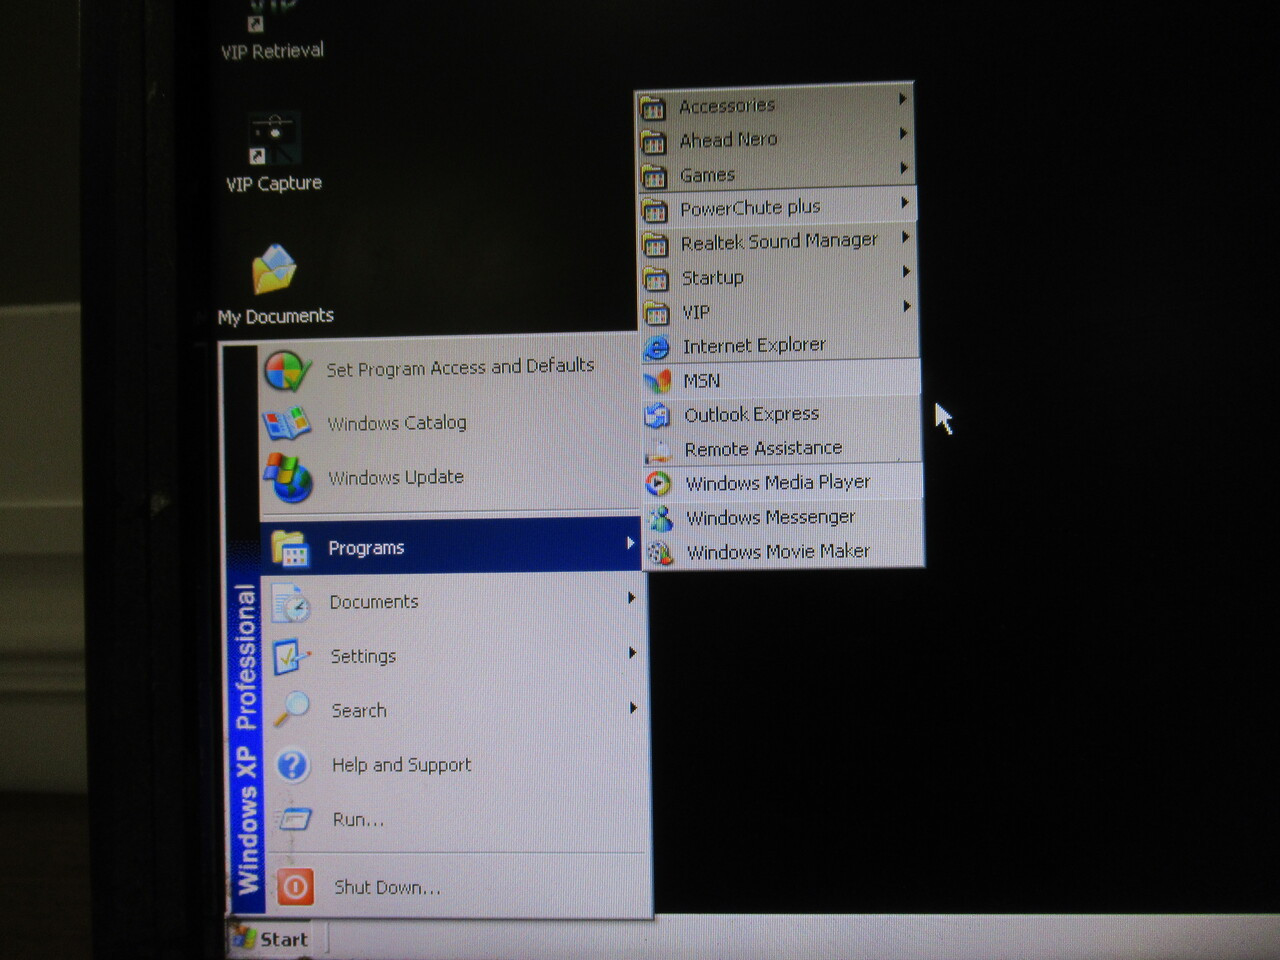Image resolution: width=1280 pixels, height=960 pixels.
Task: Click the red Shut Down icon
Action: pyautogui.click(x=295, y=887)
